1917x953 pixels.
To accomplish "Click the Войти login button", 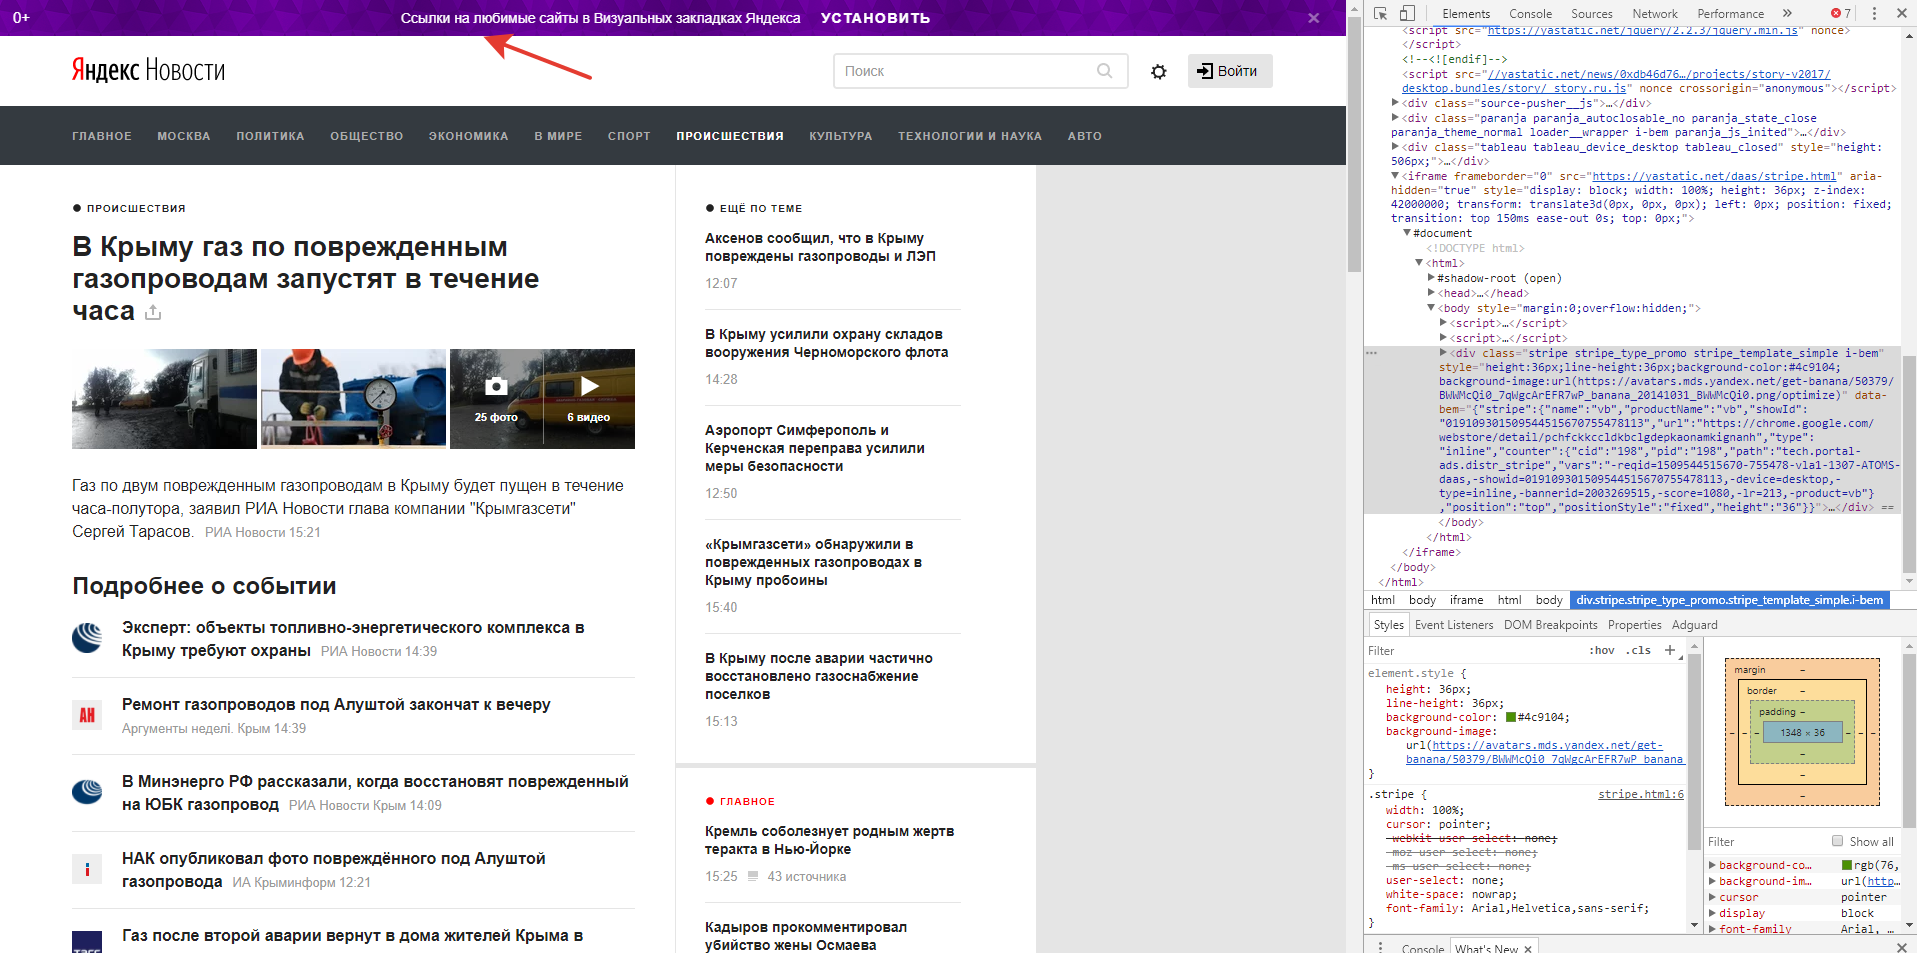I will tap(1230, 71).
